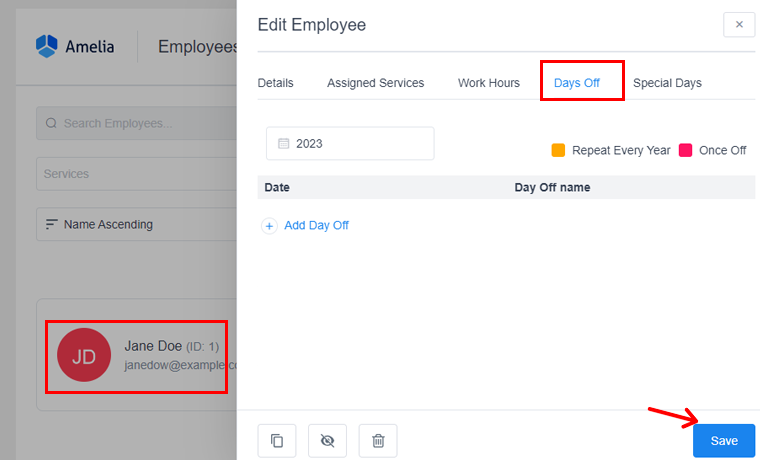Image resolution: width=760 pixels, height=460 pixels.
Task: Click the janedow@example email text
Action: (180, 365)
